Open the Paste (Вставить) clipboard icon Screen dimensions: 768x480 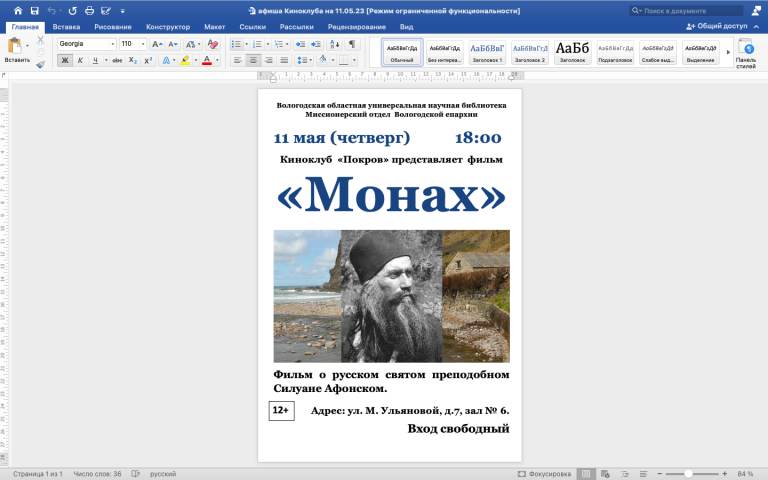click(x=15, y=46)
